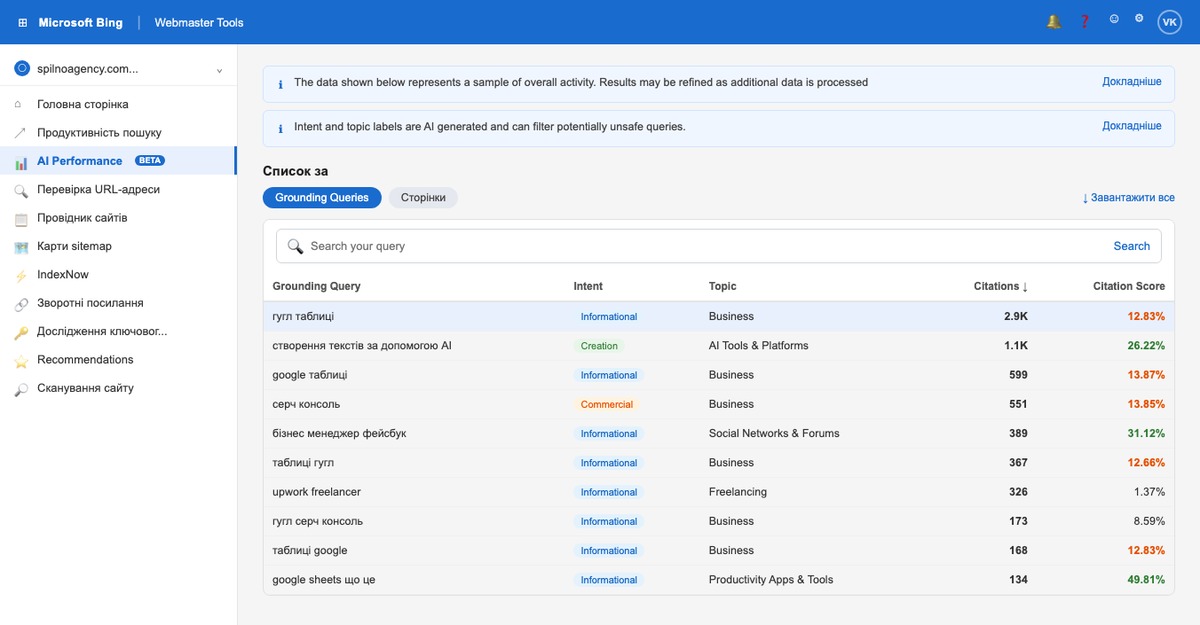Screen dimensions: 1200x625
Task: Click Citation Score column header
Action: click(1129, 286)
